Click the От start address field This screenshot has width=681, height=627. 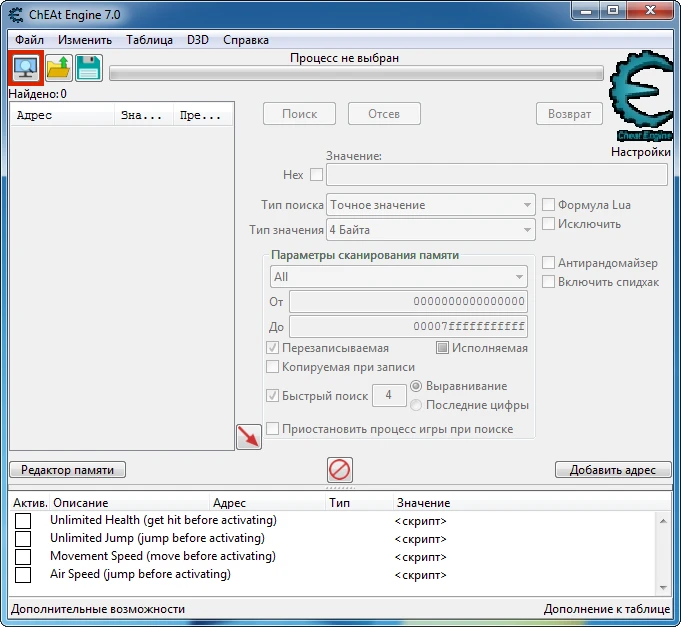(x=408, y=301)
